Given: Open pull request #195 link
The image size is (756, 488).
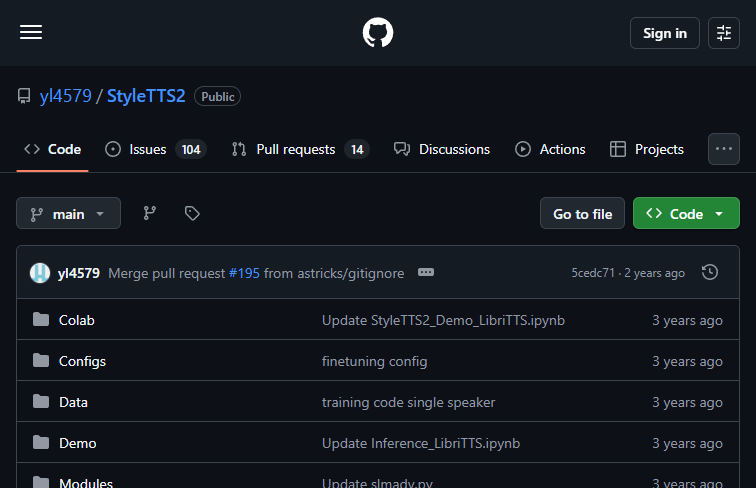Looking at the screenshot, I should (x=244, y=273).
